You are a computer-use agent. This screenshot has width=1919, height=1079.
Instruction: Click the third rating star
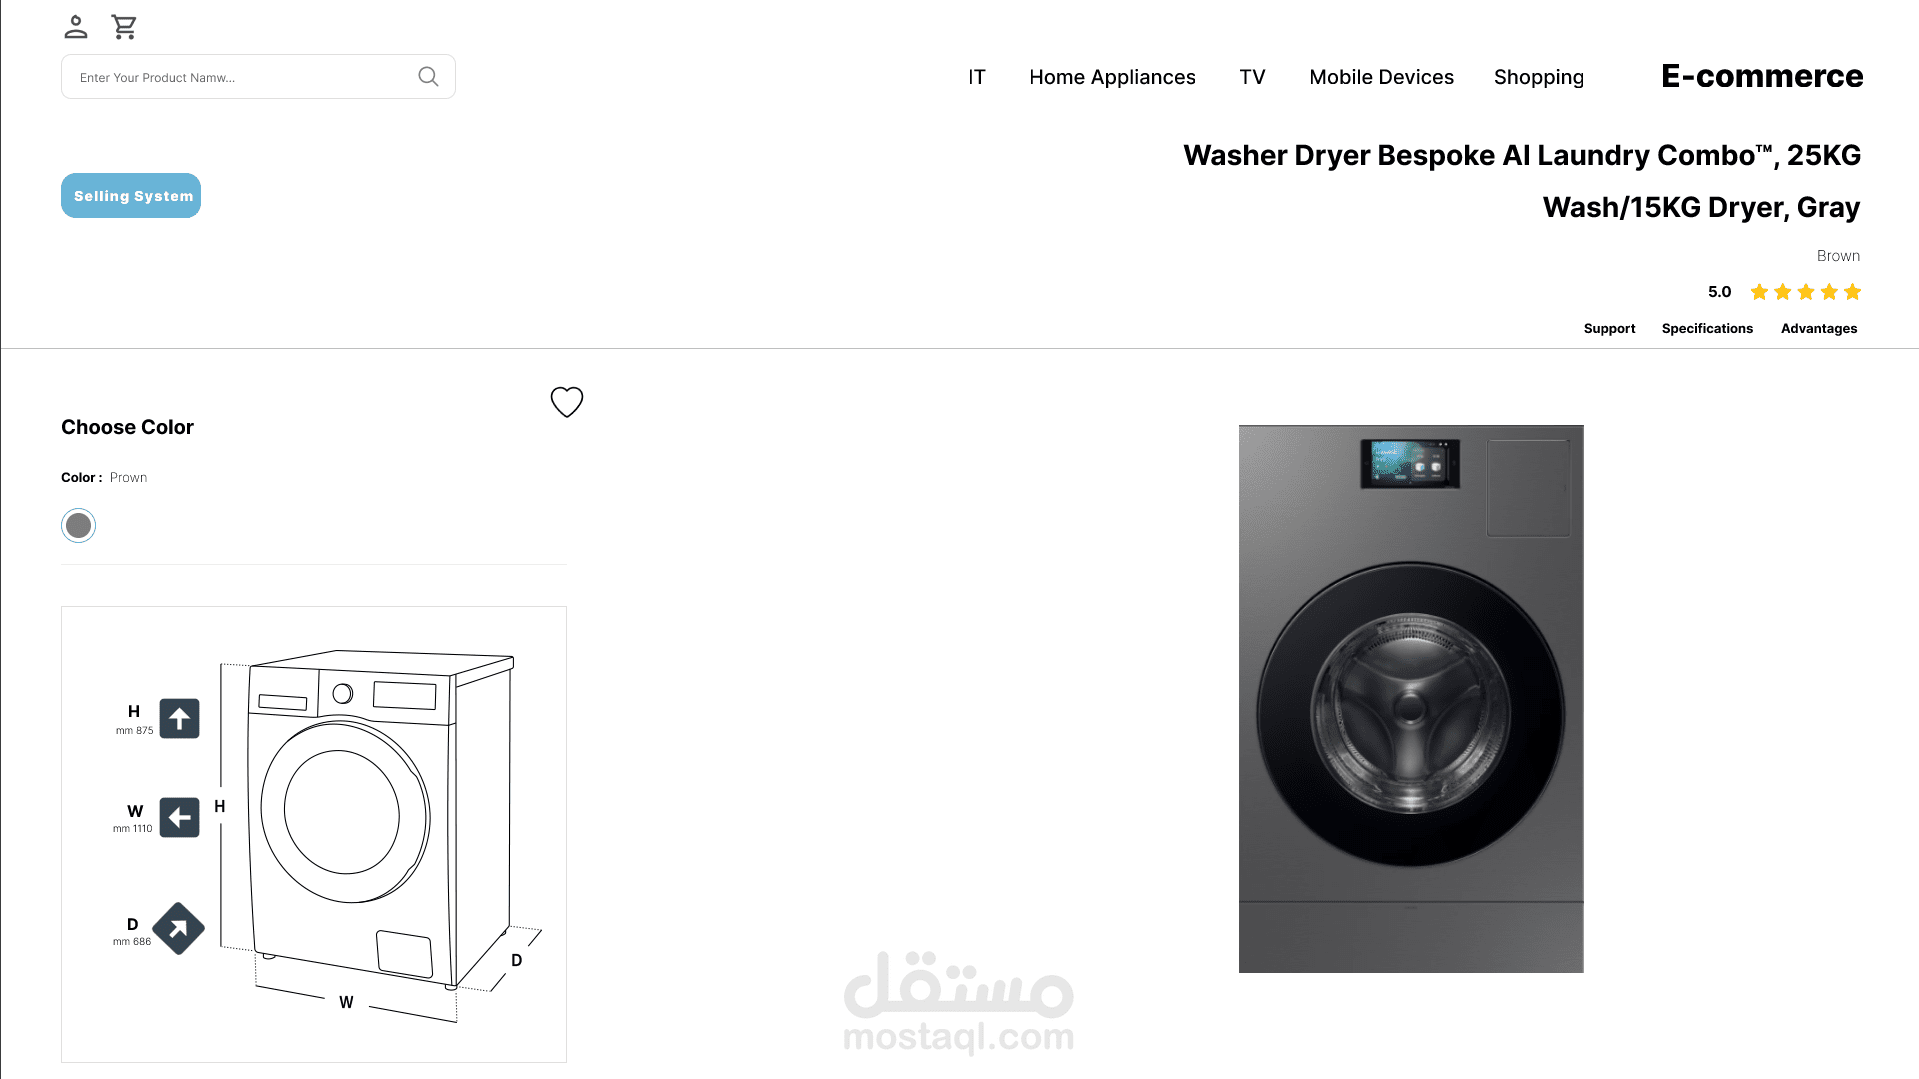pos(1806,292)
